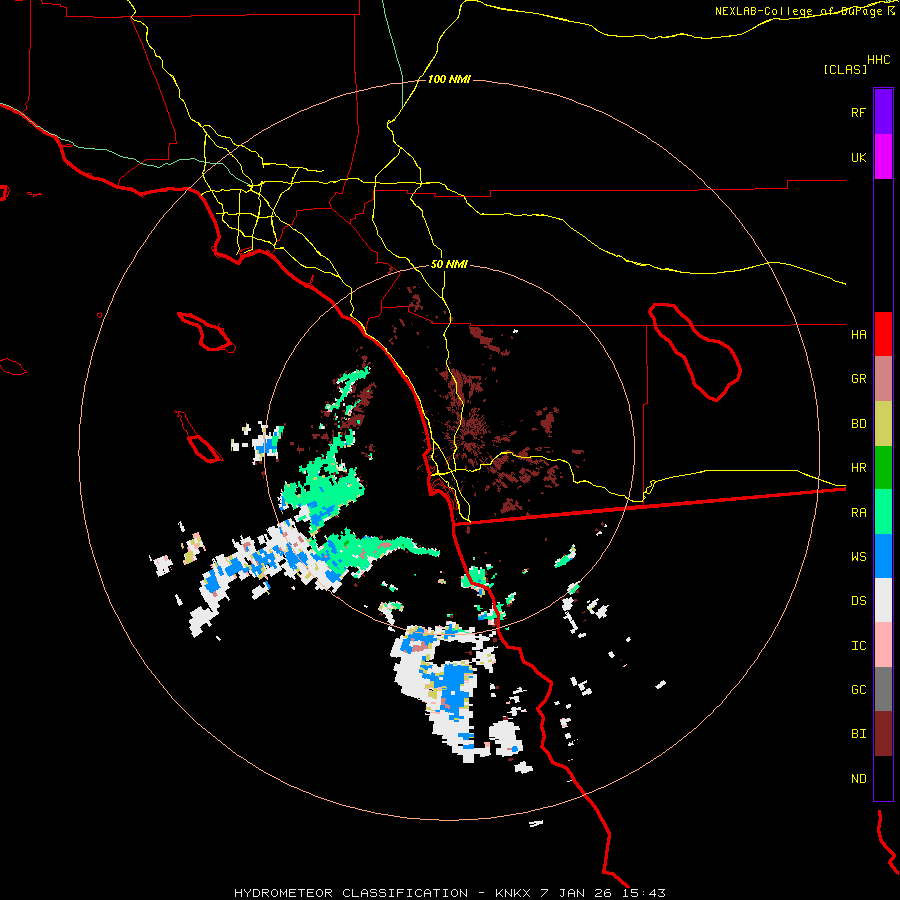This screenshot has width=900, height=900.
Task: Click the olive yellow BD legend swatch
Action: 883,424
